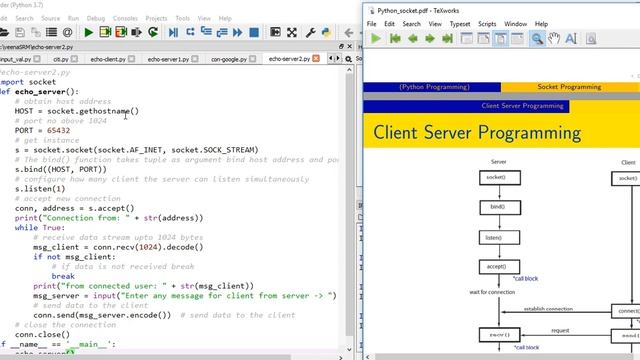
Task: Click Spyder's Save all files icon
Action: click(x=36, y=32)
